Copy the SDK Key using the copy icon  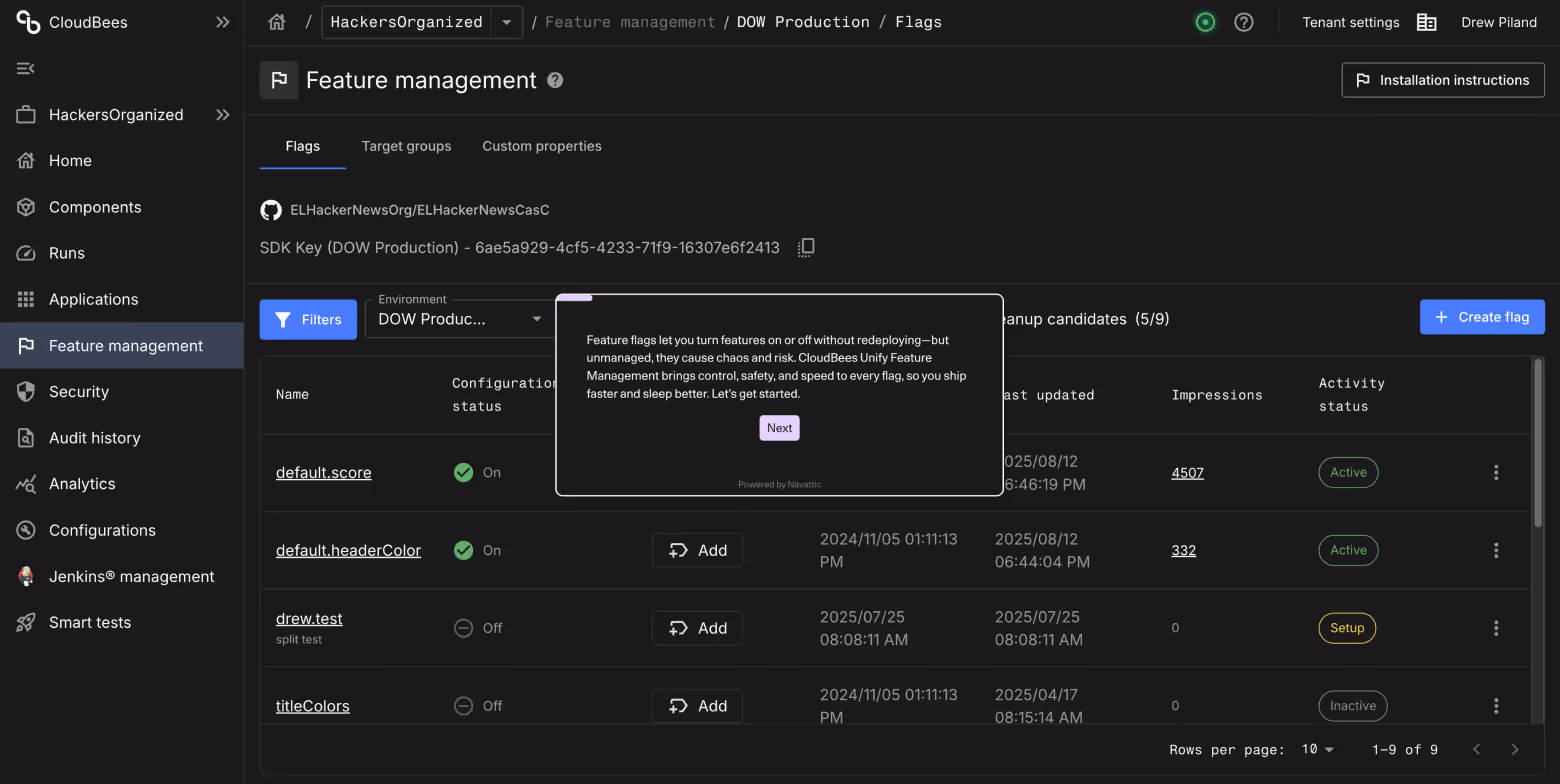coord(806,247)
